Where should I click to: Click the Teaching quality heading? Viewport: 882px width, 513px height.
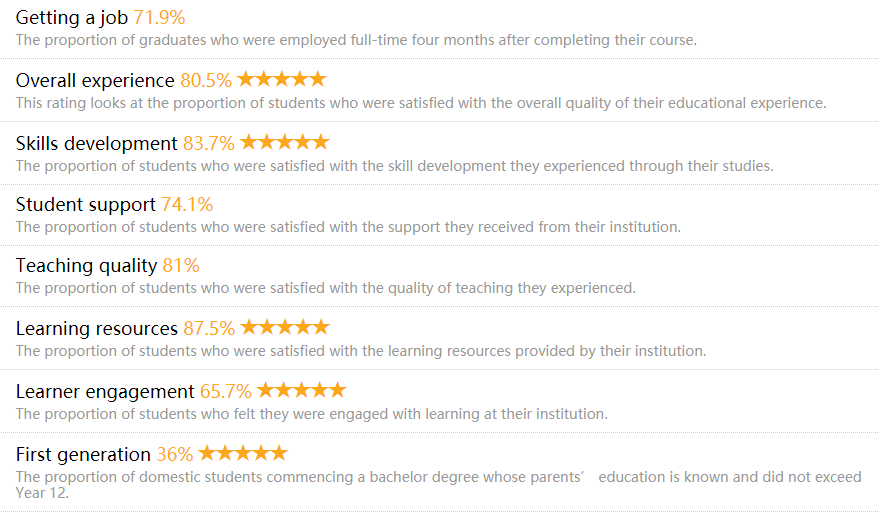86,266
